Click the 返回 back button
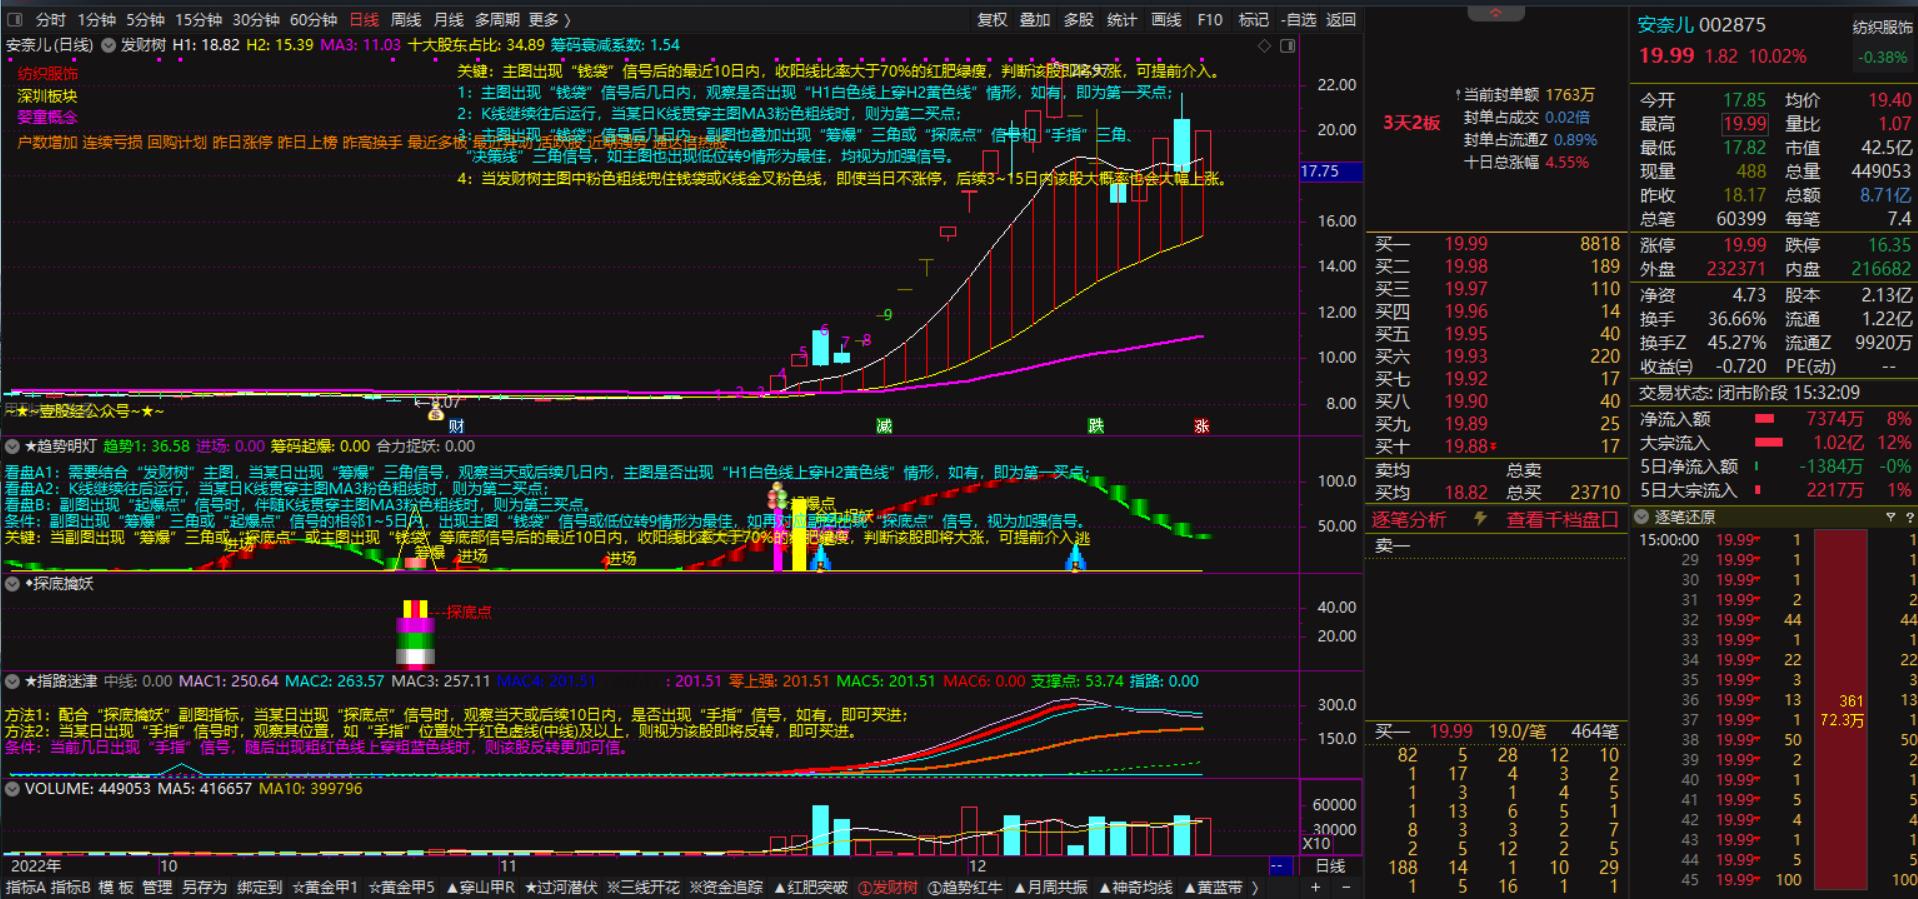This screenshot has width=1918, height=899. (x=1341, y=19)
